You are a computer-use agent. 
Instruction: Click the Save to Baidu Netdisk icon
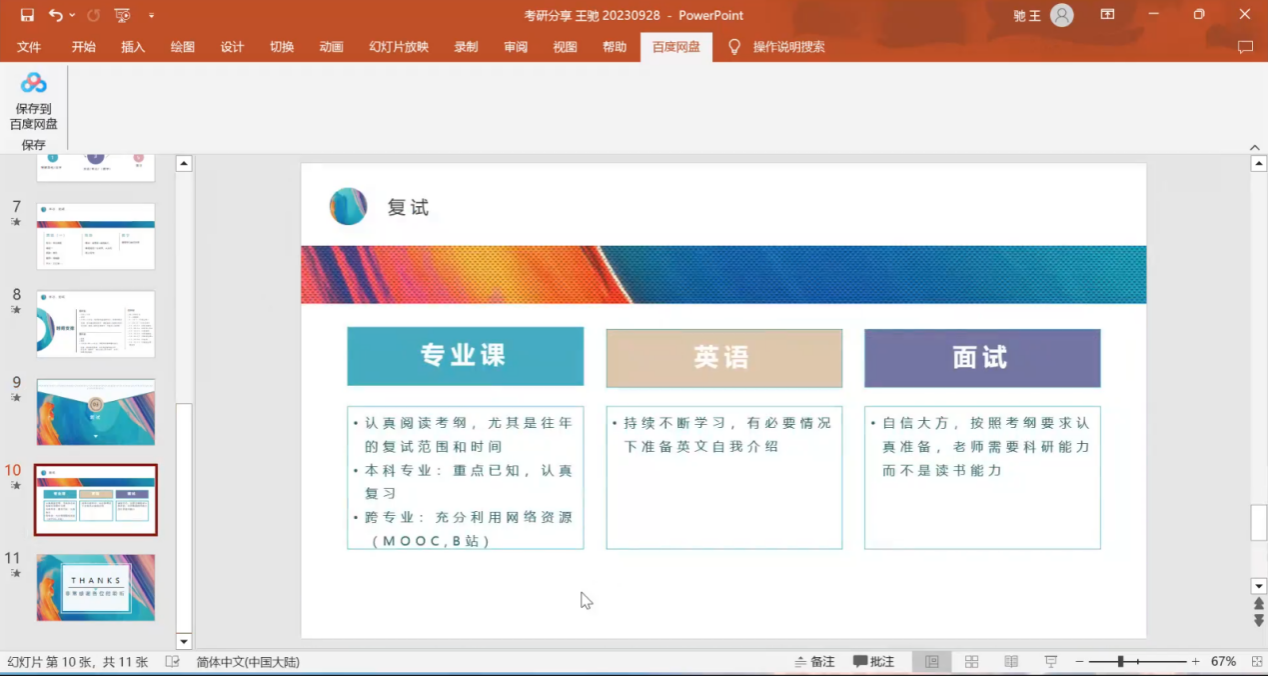pos(34,83)
